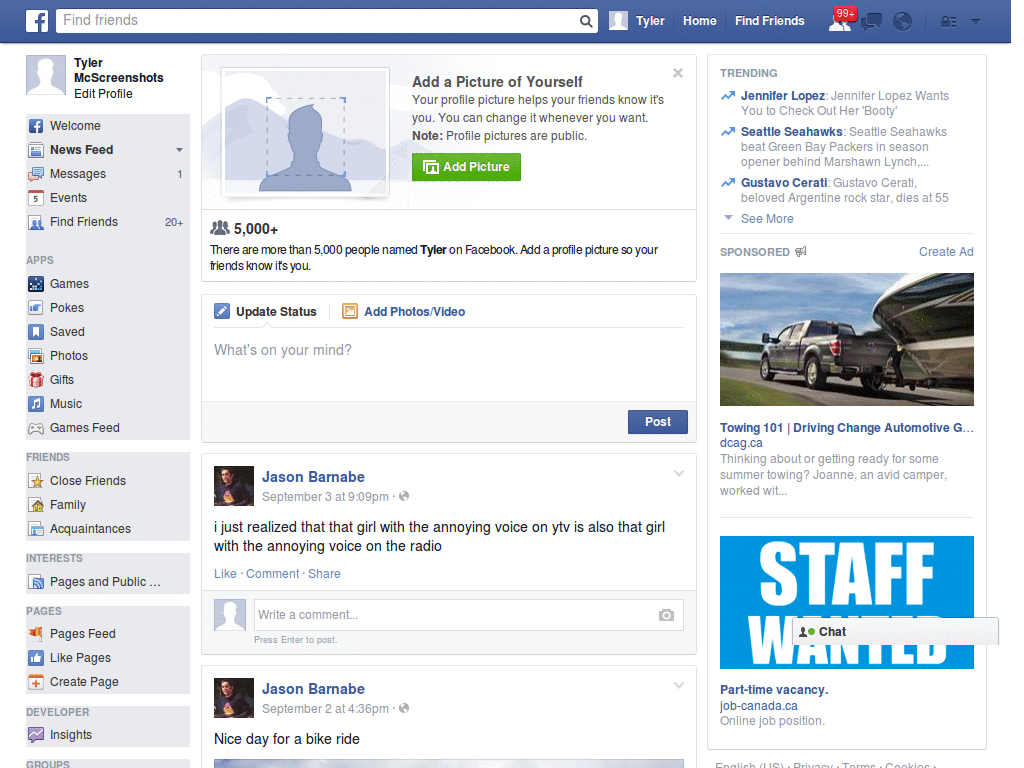Open the messages icon in top bar
Screen dimensions: 1024x768
(871, 22)
